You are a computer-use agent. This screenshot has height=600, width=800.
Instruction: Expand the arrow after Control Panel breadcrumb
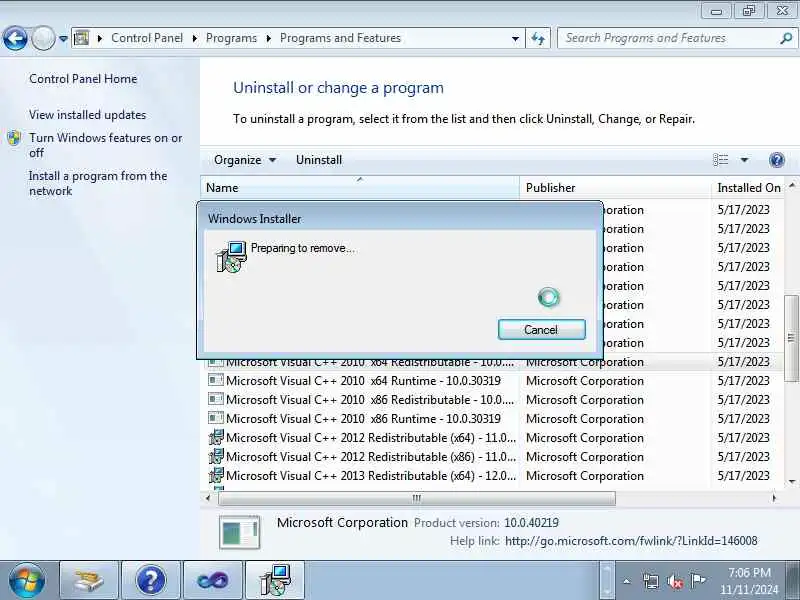pos(194,38)
